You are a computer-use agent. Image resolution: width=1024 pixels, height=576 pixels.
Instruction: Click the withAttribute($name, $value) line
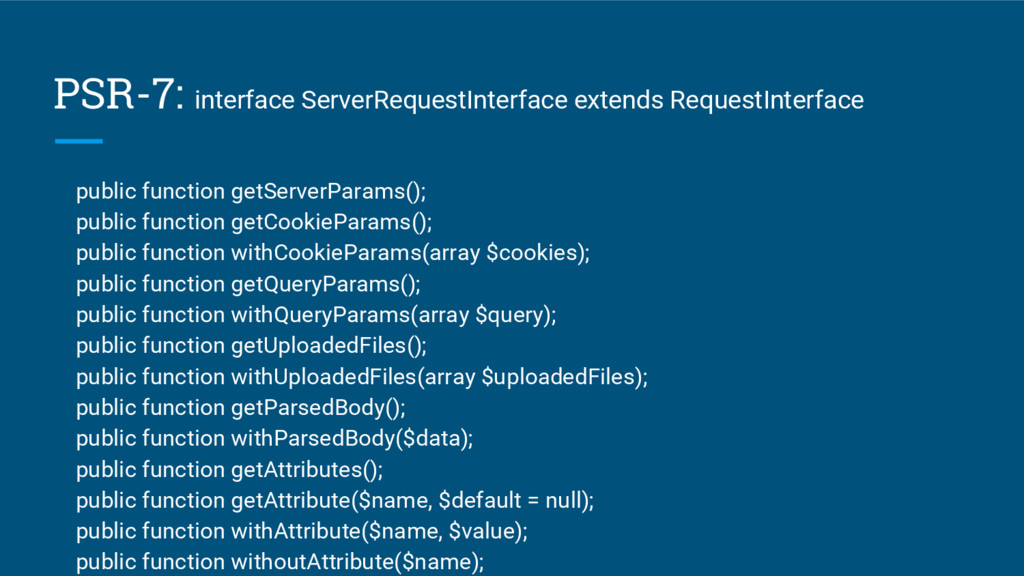pos(302,532)
